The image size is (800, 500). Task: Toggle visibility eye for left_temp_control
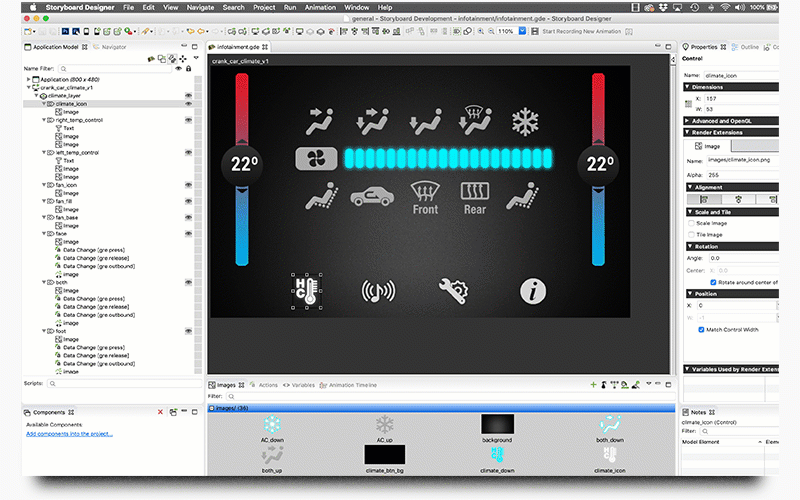188,153
